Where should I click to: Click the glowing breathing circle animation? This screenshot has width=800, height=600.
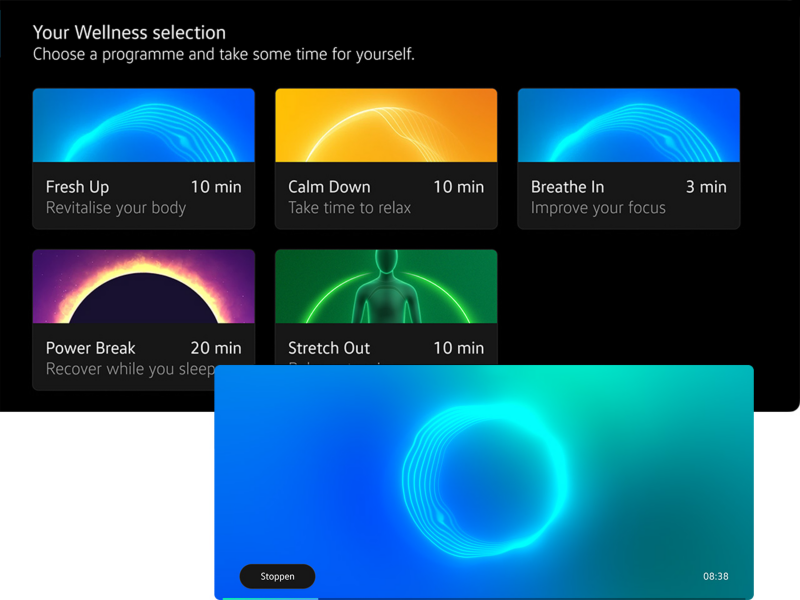pyautogui.click(x=485, y=480)
